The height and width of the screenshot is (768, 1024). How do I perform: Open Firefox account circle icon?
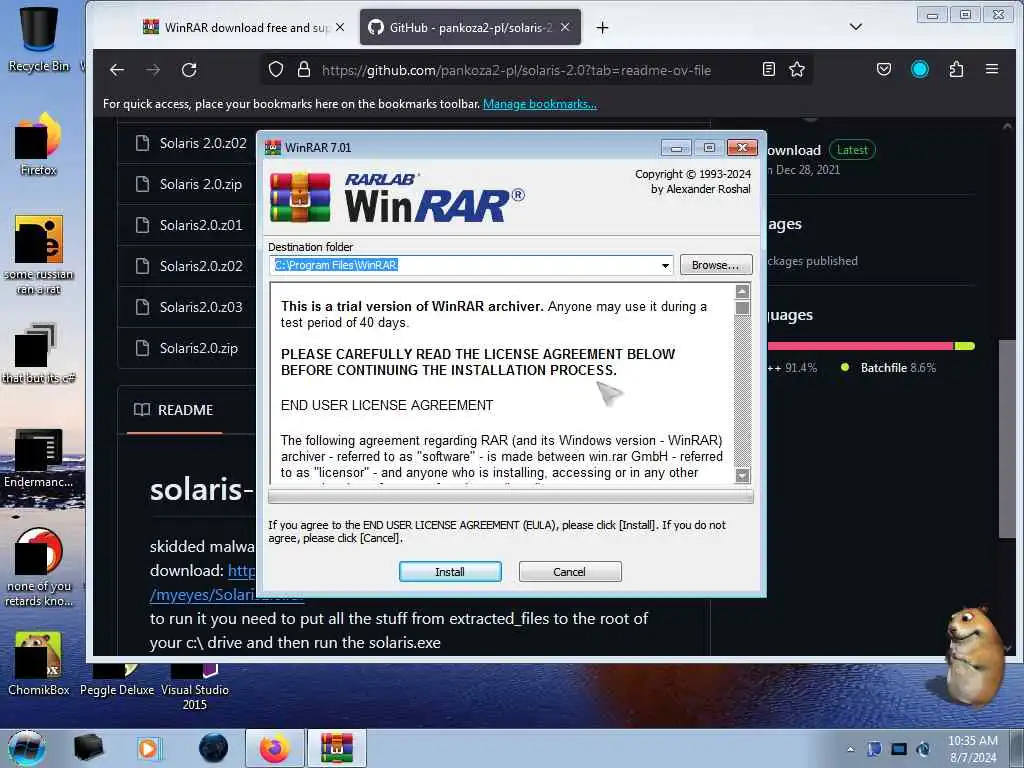(920, 69)
